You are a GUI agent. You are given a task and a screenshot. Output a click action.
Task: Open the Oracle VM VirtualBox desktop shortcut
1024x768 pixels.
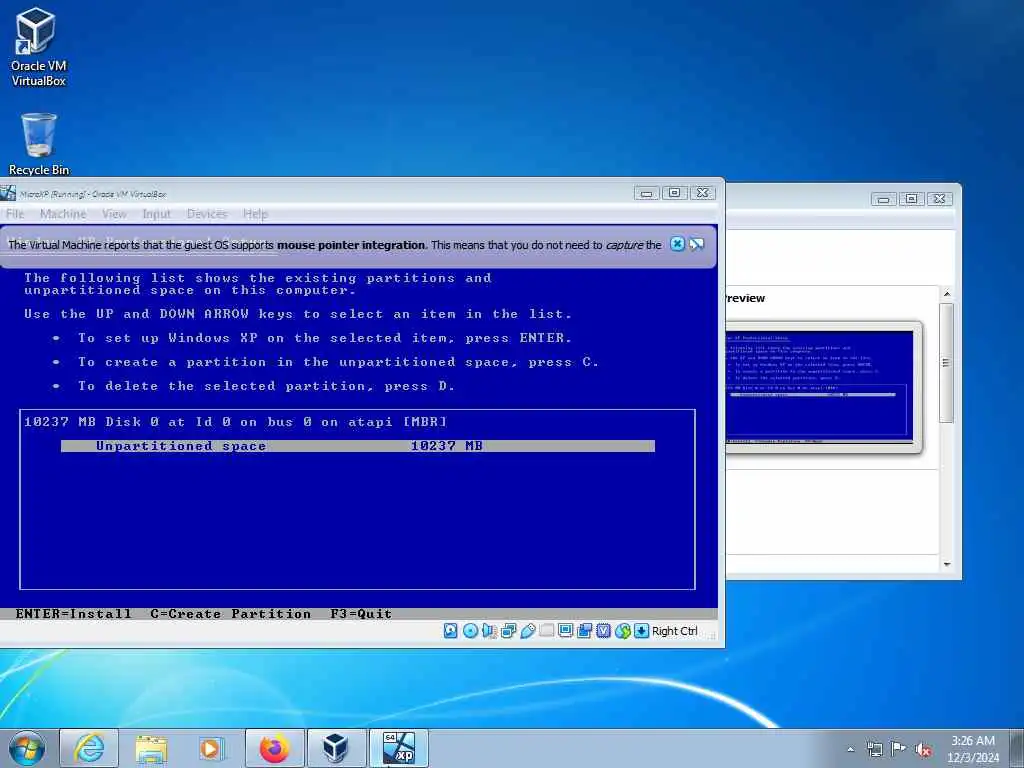[38, 47]
